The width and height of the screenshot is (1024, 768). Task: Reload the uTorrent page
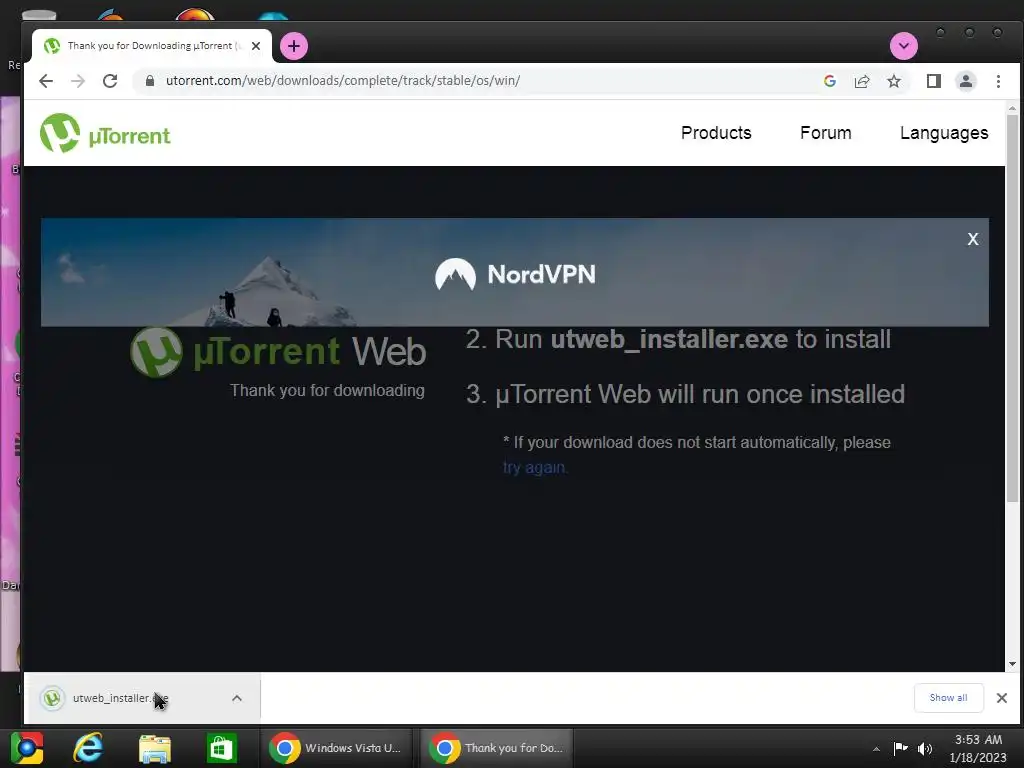(x=110, y=81)
